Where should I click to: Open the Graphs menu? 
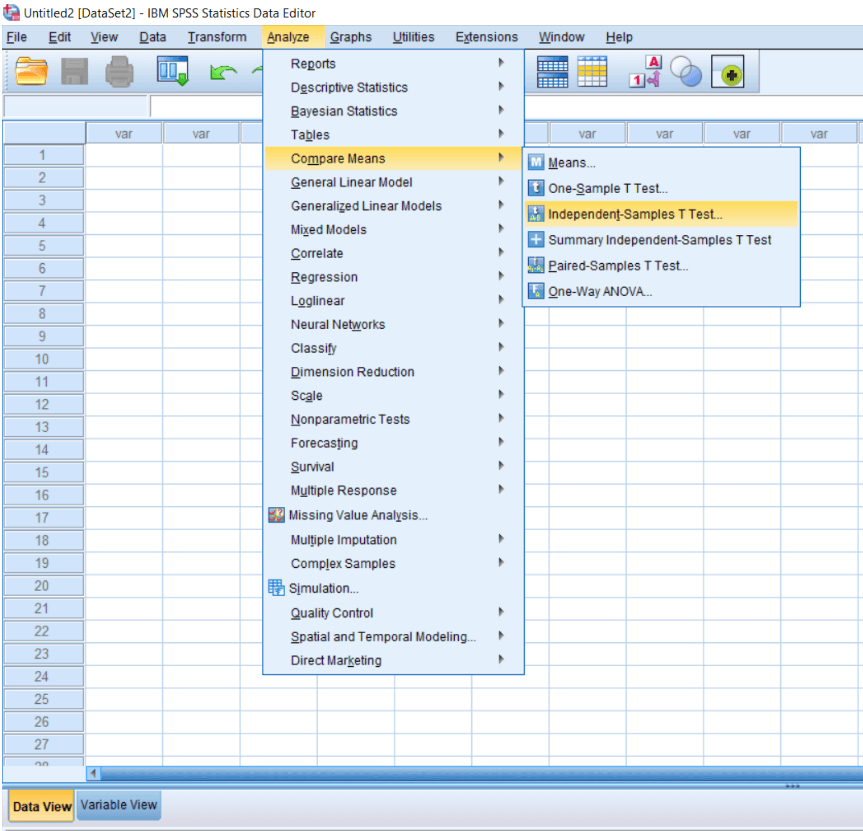pyautogui.click(x=351, y=37)
